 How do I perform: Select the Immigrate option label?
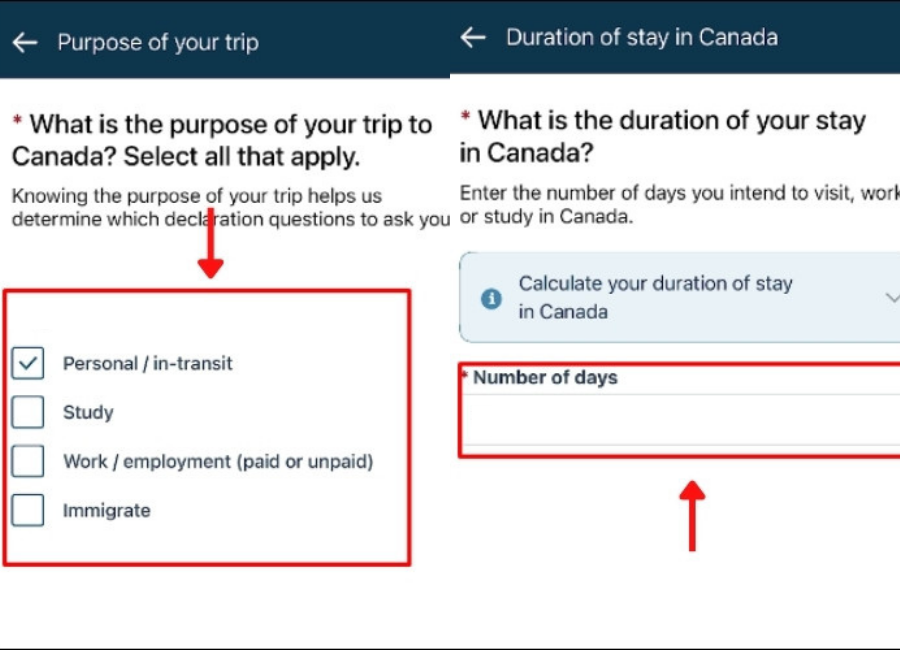click(106, 510)
